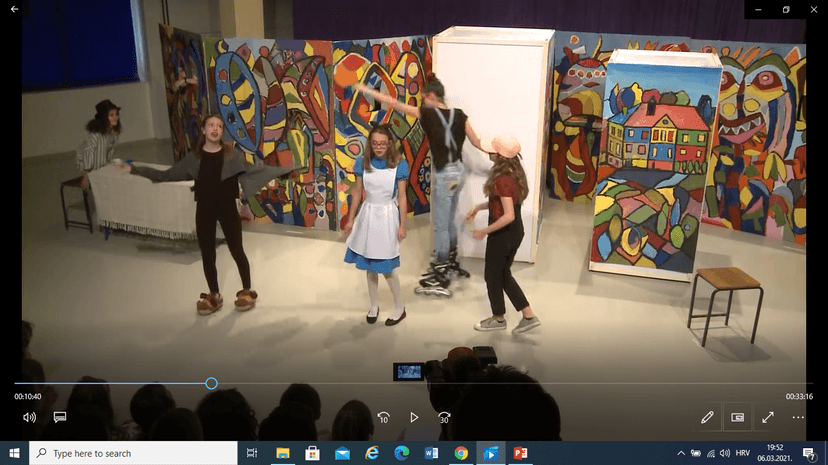Open File Explorer from the taskbar
This screenshot has width=828, height=465.
tap(282, 453)
